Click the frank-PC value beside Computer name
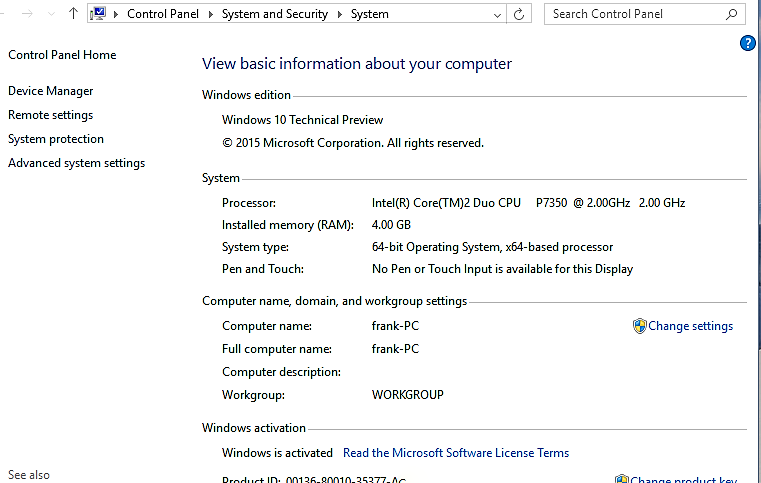 (395, 326)
